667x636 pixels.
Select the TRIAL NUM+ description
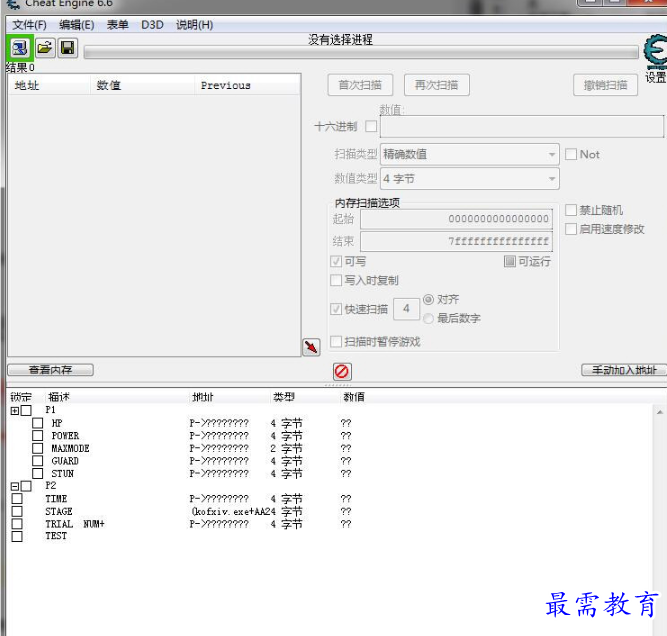pyautogui.click(x=75, y=524)
